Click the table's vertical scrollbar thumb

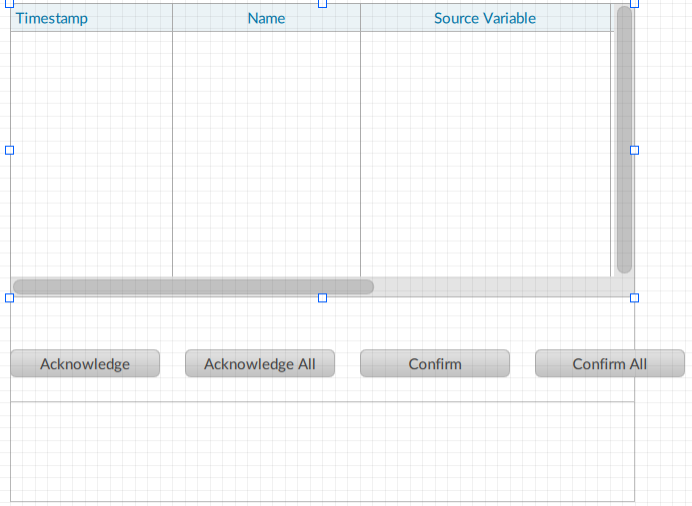coord(624,140)
